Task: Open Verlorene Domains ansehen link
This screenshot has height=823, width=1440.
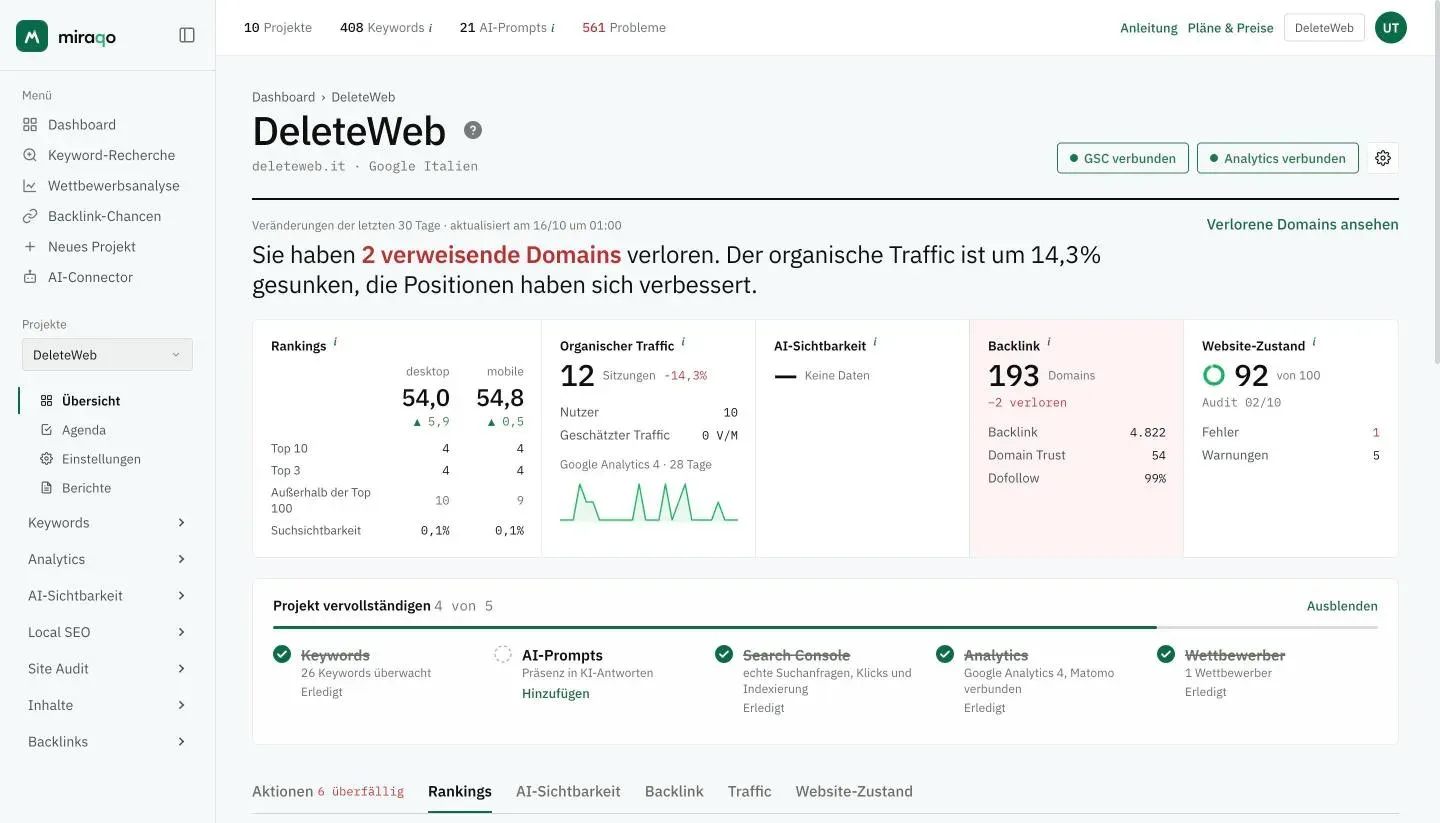Action: [1303, 225]
